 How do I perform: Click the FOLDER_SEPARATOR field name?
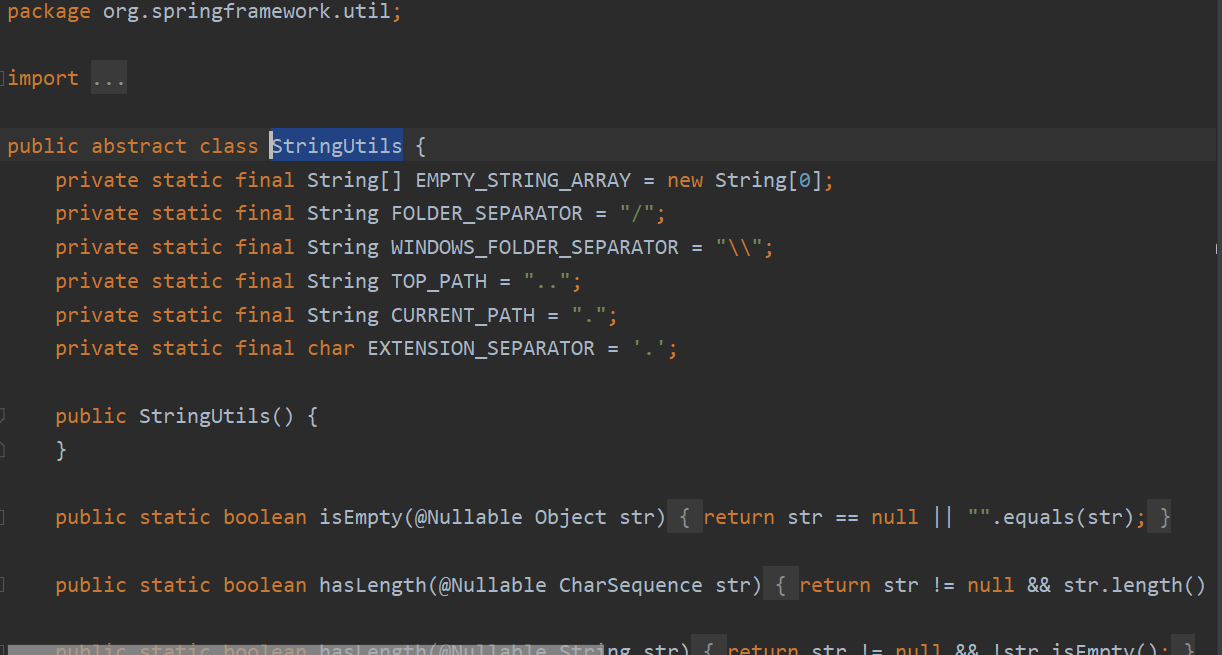coord(487,213)
